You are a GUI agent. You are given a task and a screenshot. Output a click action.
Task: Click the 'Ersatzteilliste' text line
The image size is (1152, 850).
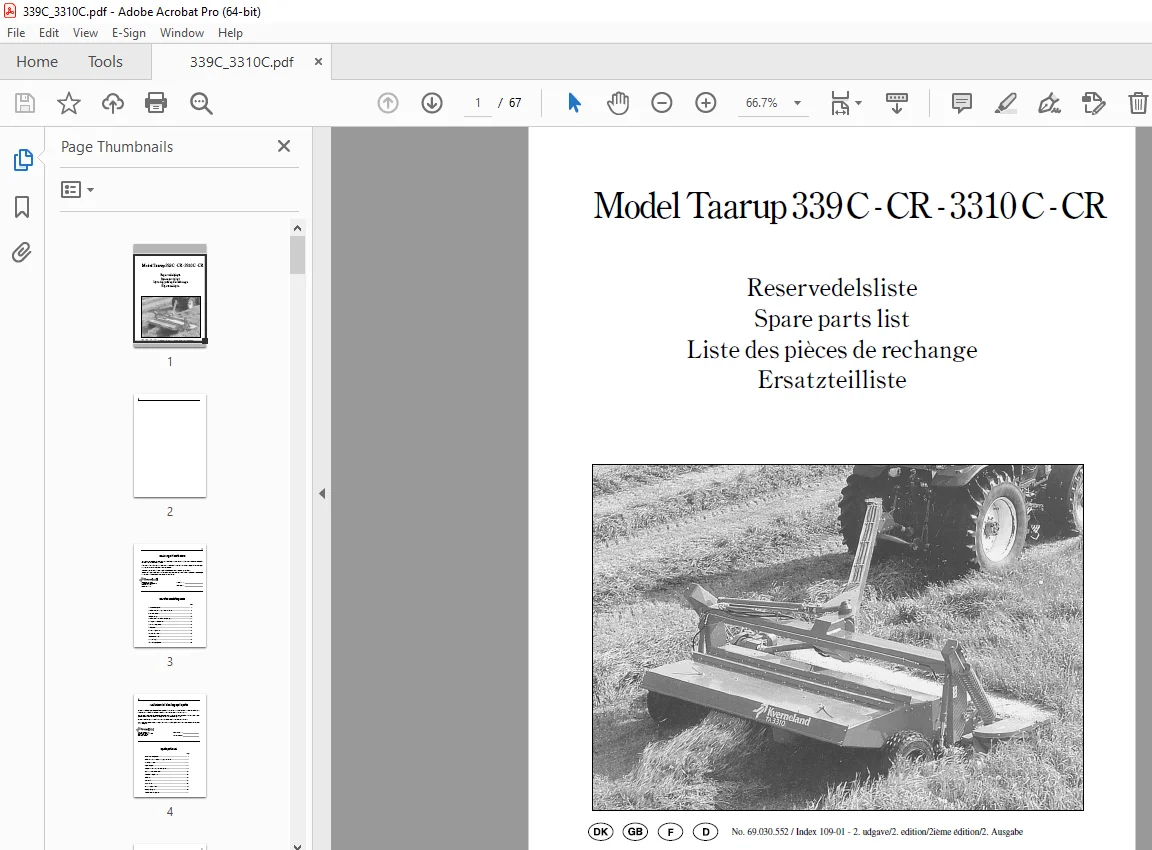click(832, 380)
